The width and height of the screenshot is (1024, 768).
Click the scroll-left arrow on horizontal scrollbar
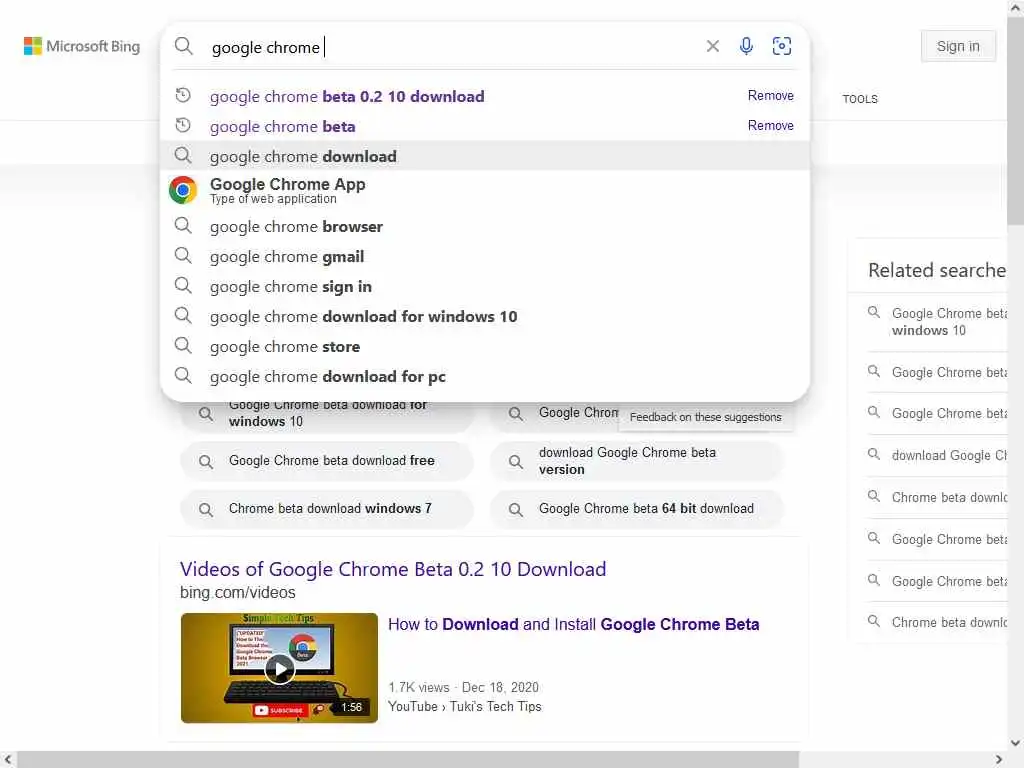pyautogui.click(x=8, y=760)
